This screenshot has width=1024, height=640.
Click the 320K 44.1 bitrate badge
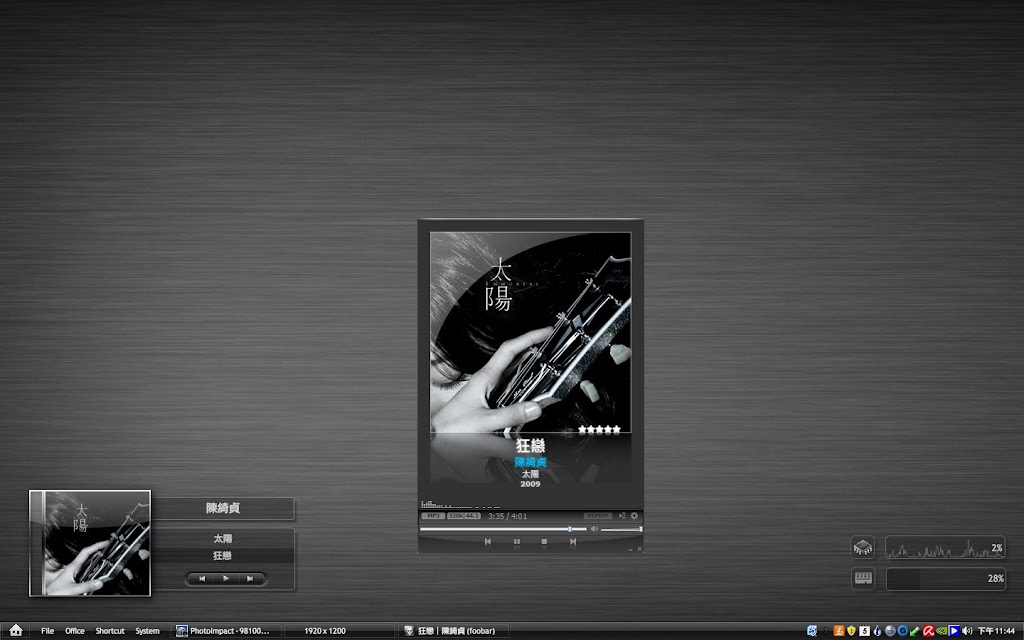[464, 516]
